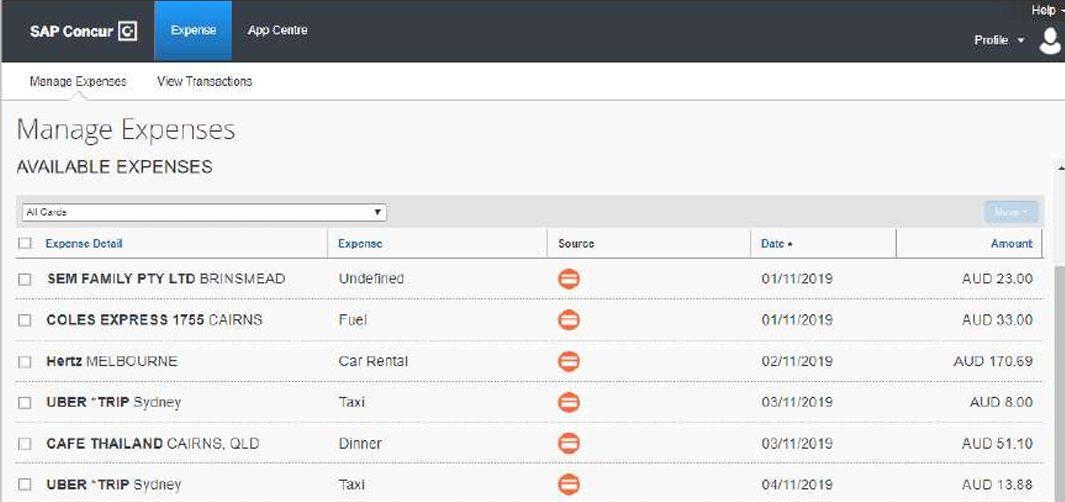1065x502 pixels.
Task: Click the SAP Concur logo
Action: click(83, 31)
